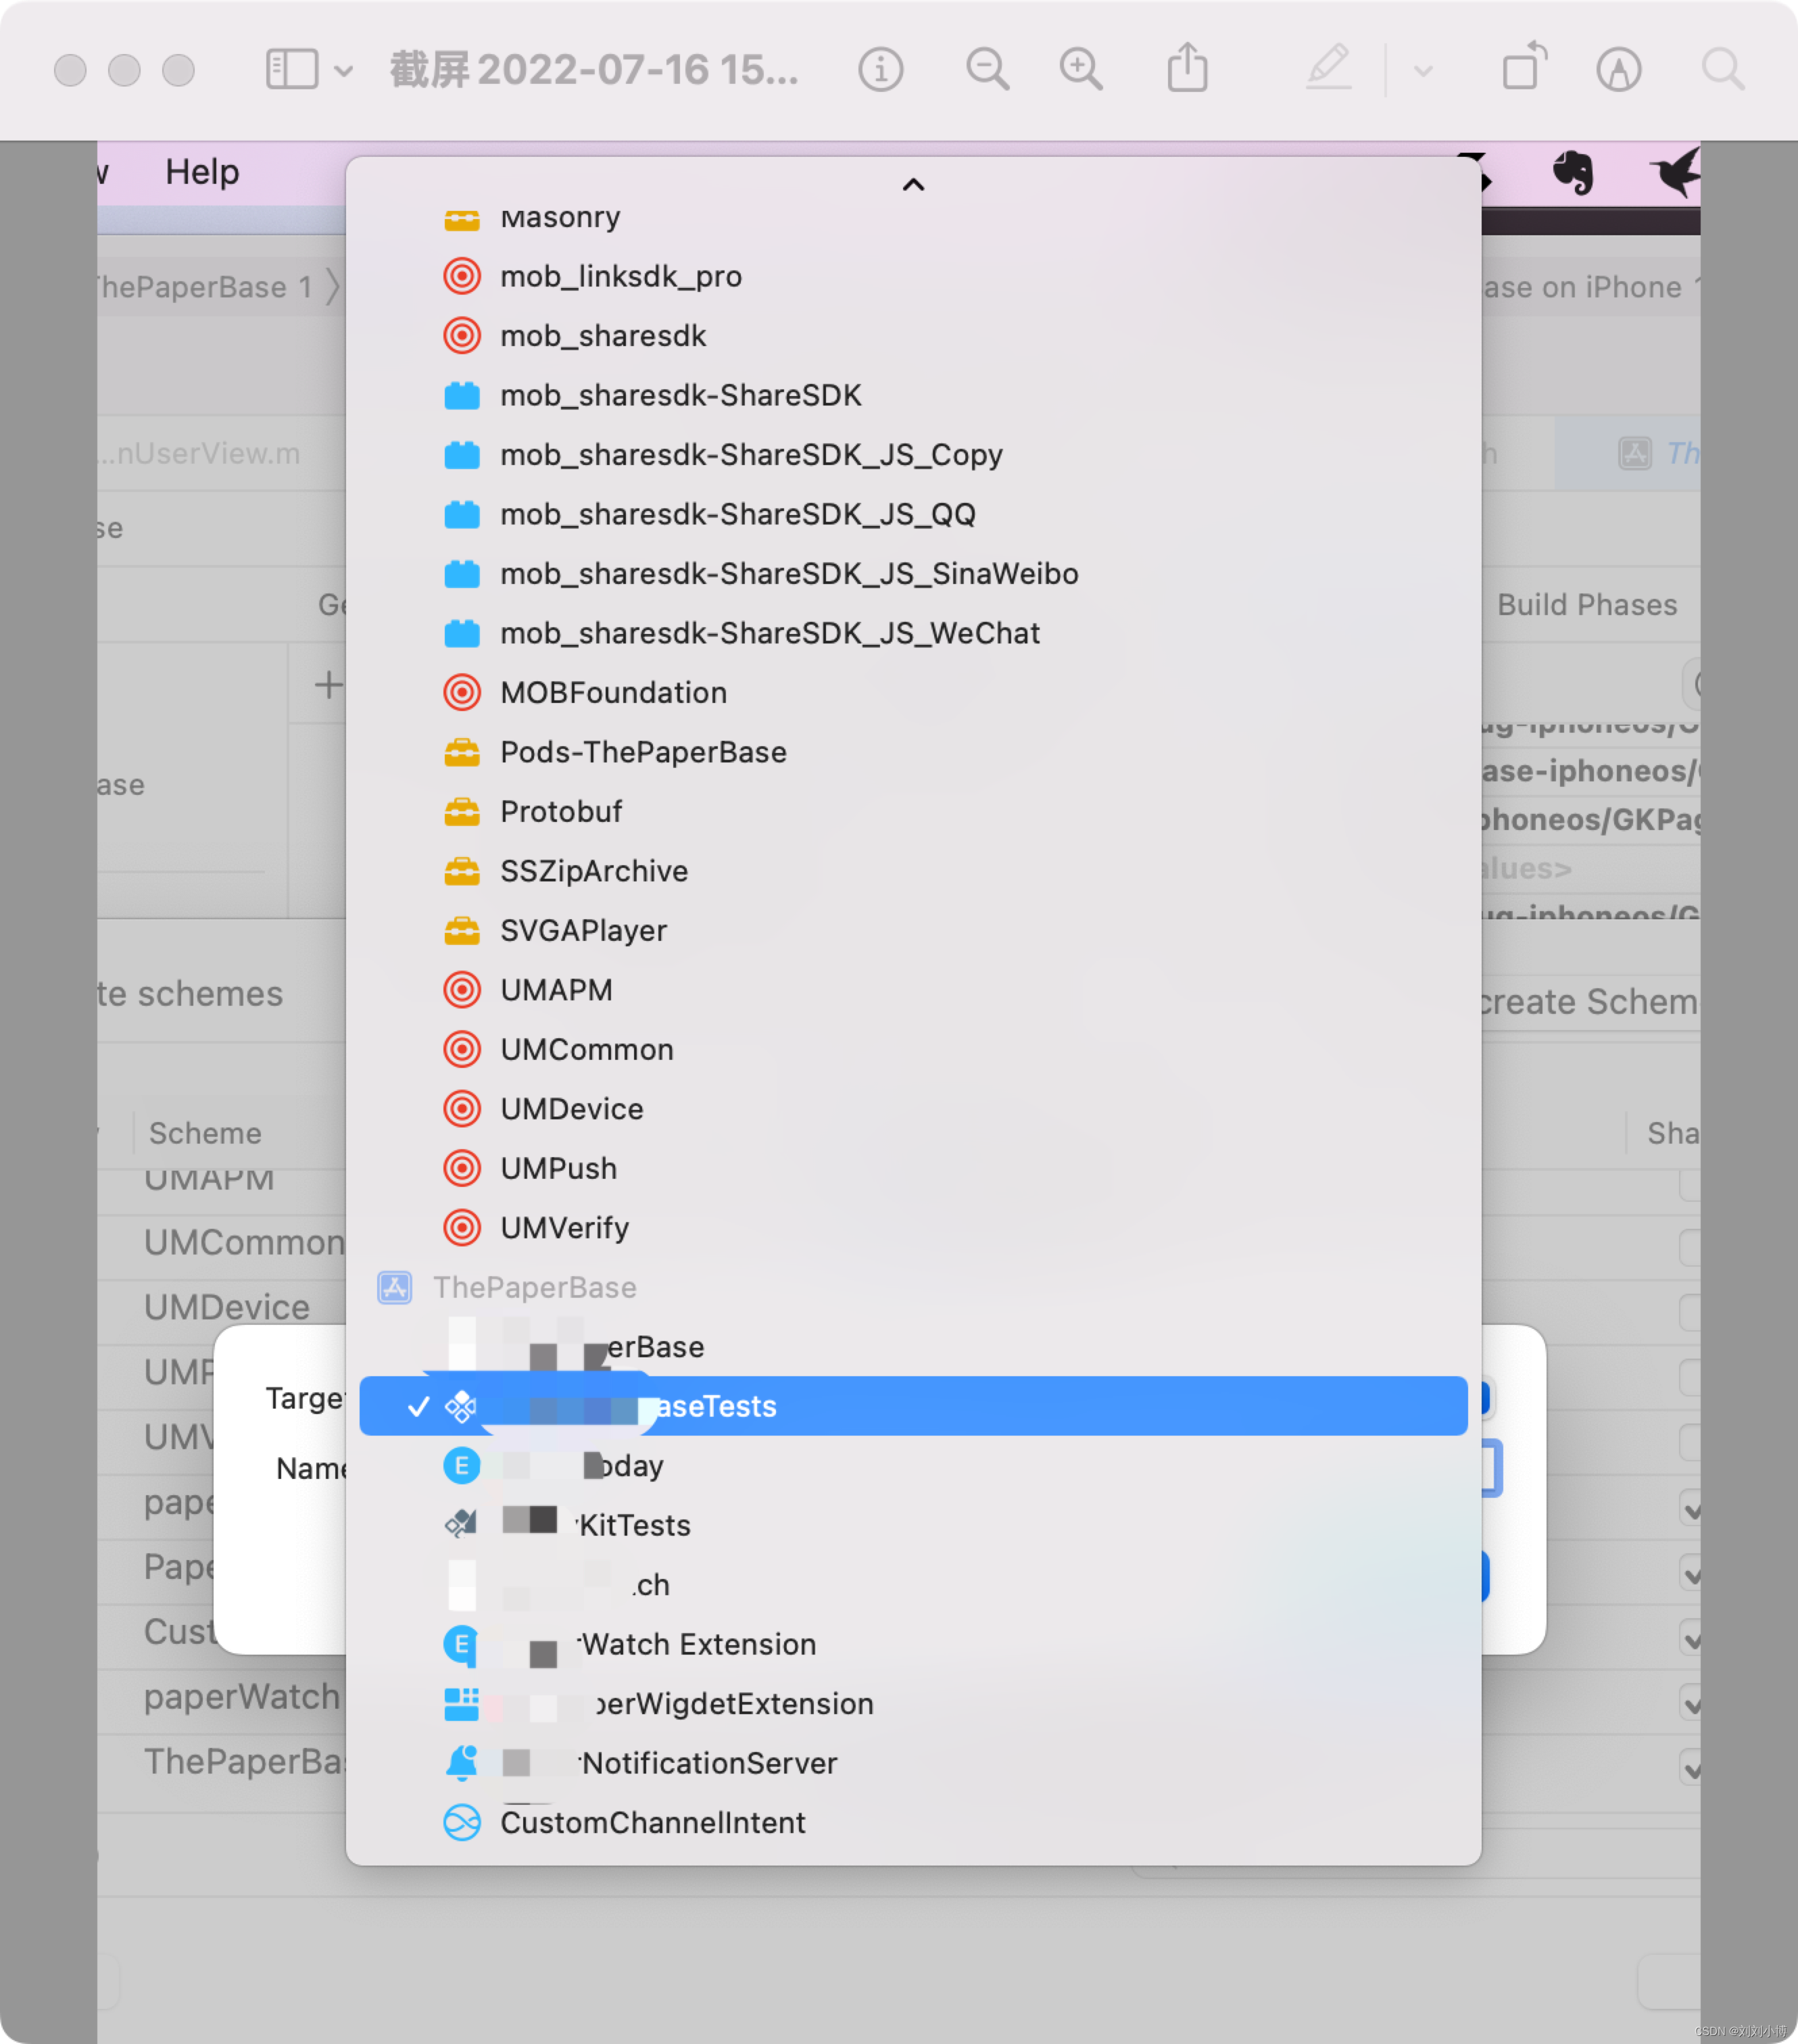Click the Evernote elephant icon in the menu bar
Image resolution: width=1798 pixels, height=2044 pixels.
tap(1572, 173)
